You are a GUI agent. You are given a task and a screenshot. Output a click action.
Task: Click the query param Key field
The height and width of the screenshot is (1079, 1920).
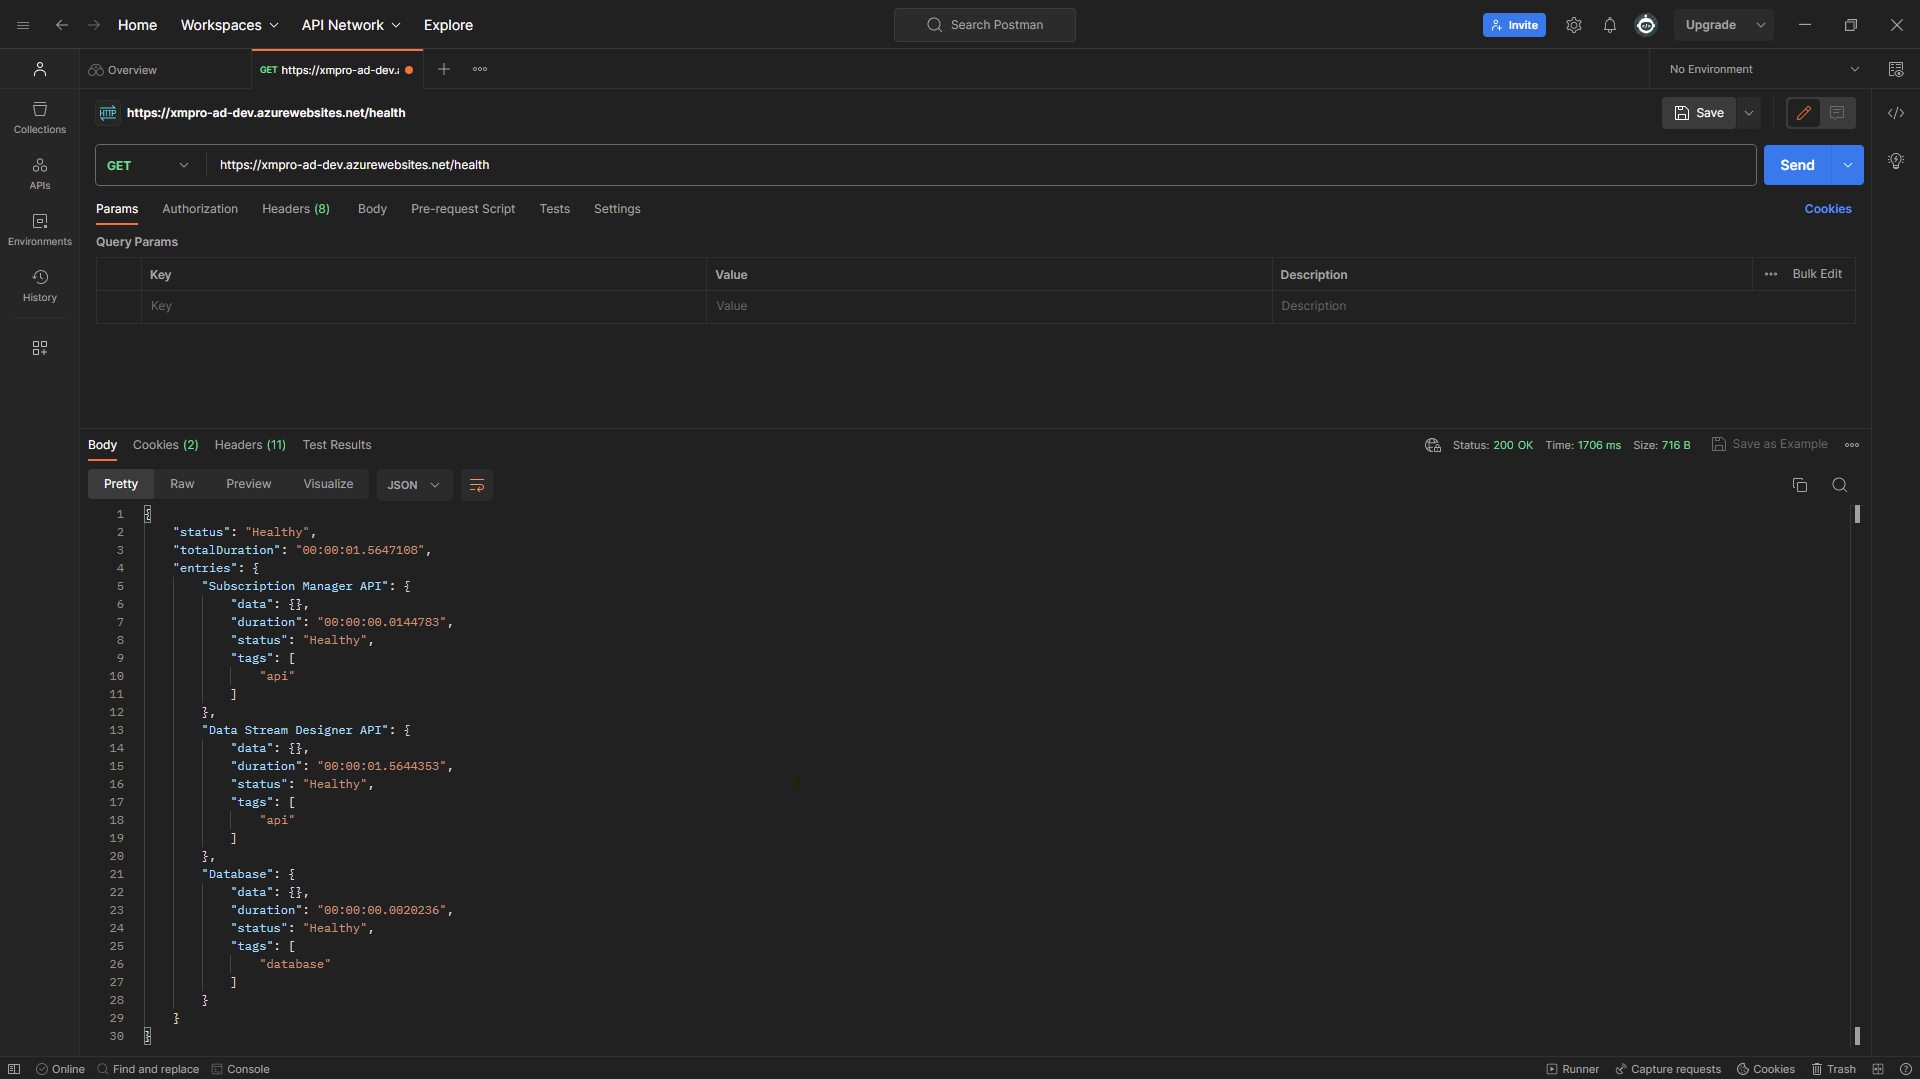[x=424, y=306]
